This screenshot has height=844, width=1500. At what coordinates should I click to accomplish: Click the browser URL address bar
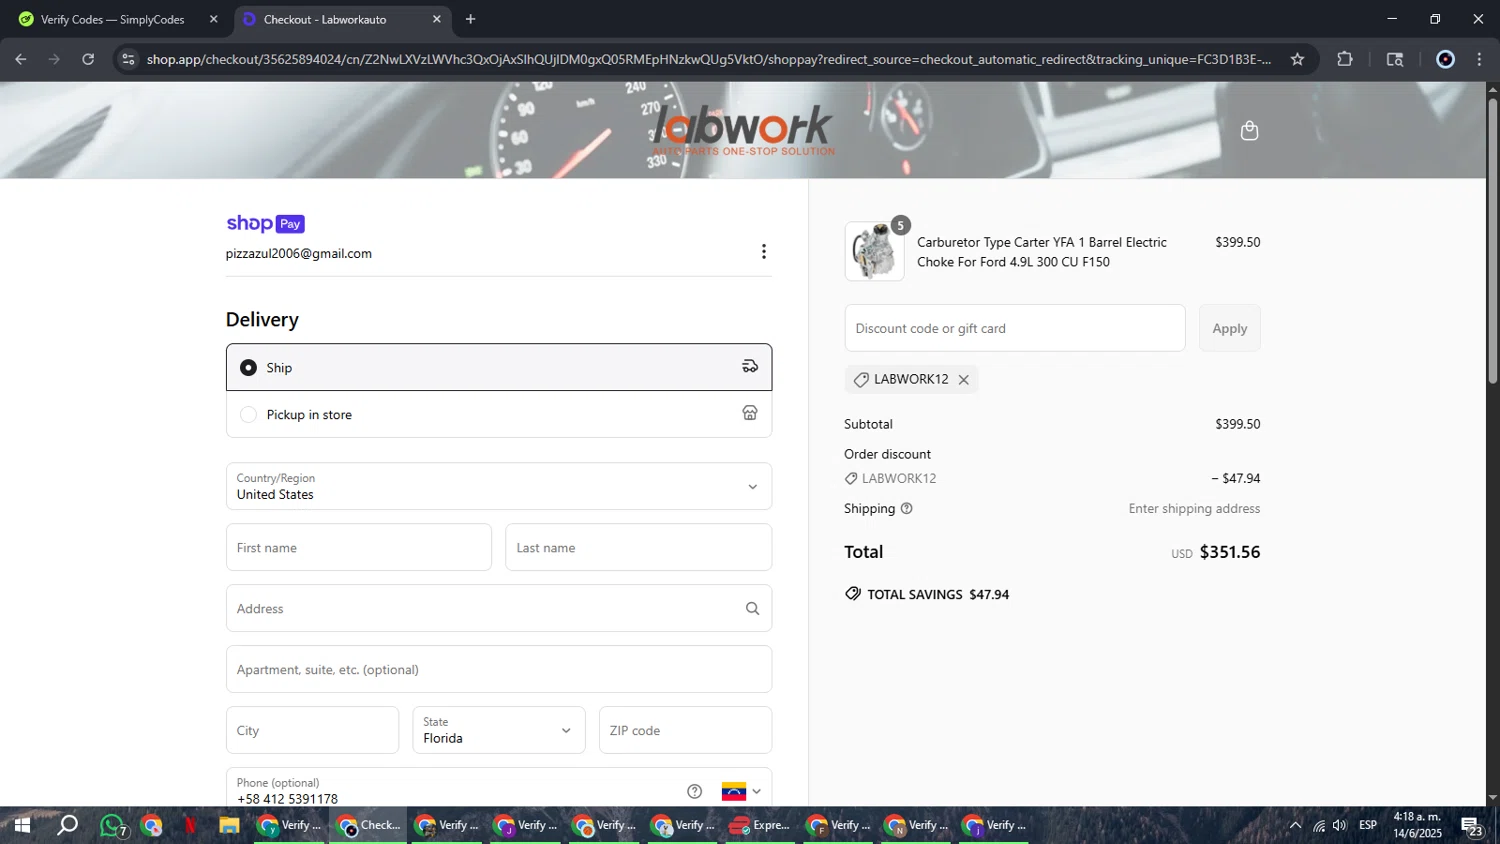tap(708, 59)
